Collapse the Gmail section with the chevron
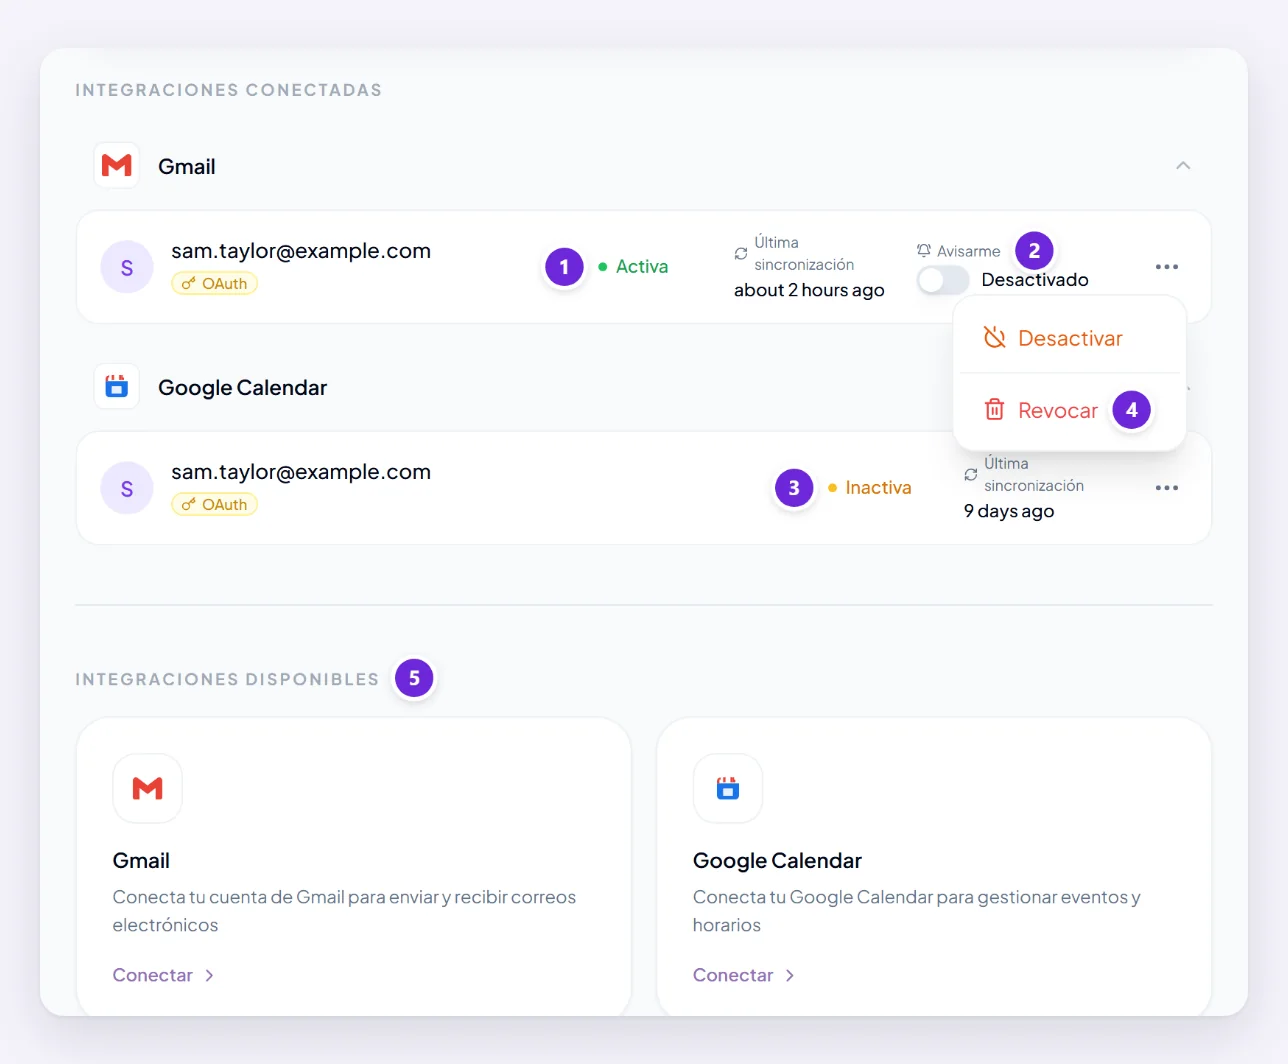1288x1064 pixels. (1183, 166)
